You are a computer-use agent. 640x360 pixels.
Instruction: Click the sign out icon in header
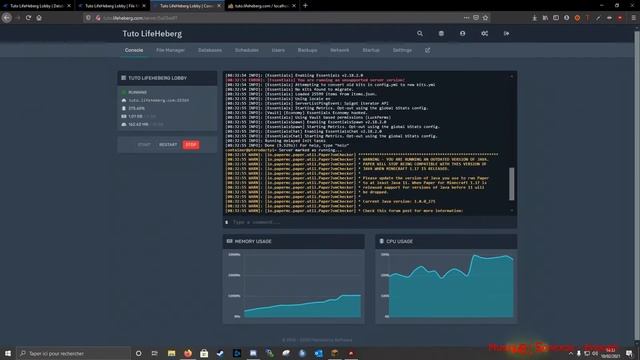point(507,33)
